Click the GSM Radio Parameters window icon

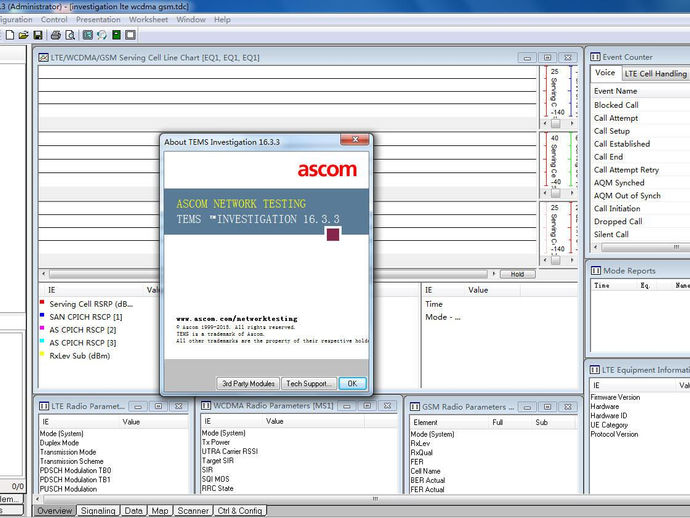point(415,407)
